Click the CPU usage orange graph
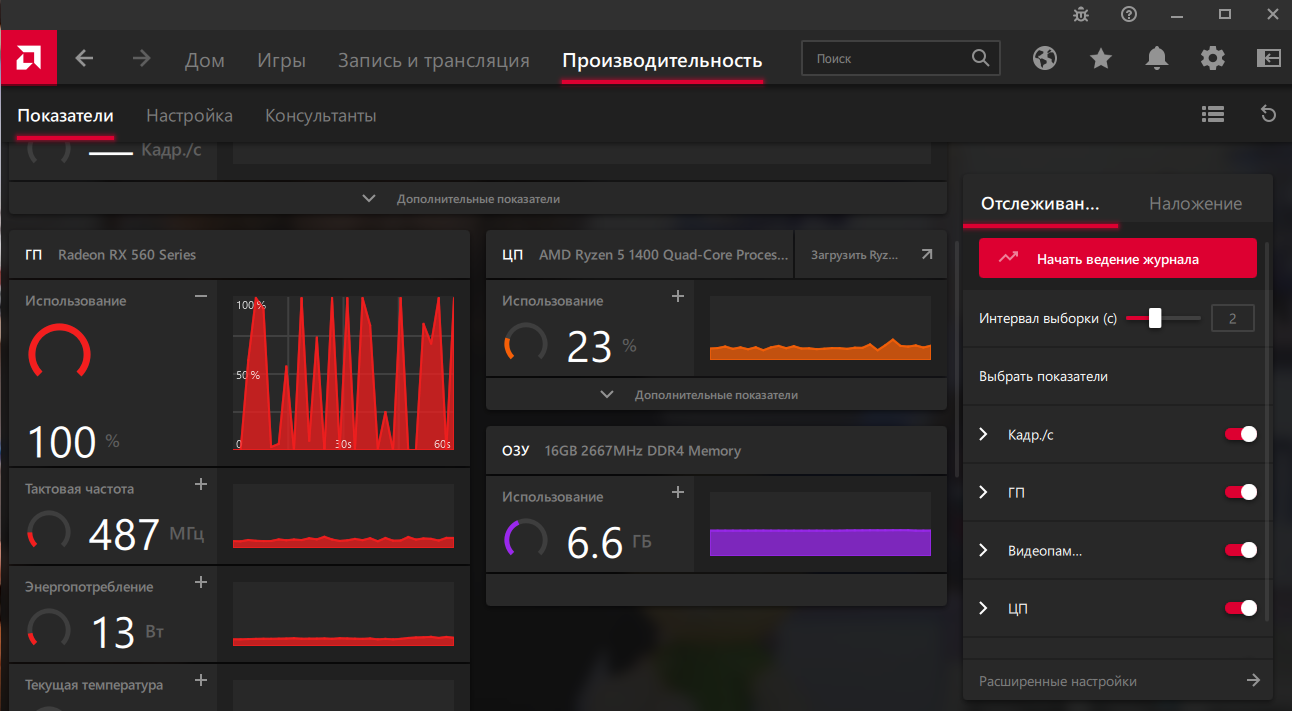1292x711 pixels. coord(820,328)
